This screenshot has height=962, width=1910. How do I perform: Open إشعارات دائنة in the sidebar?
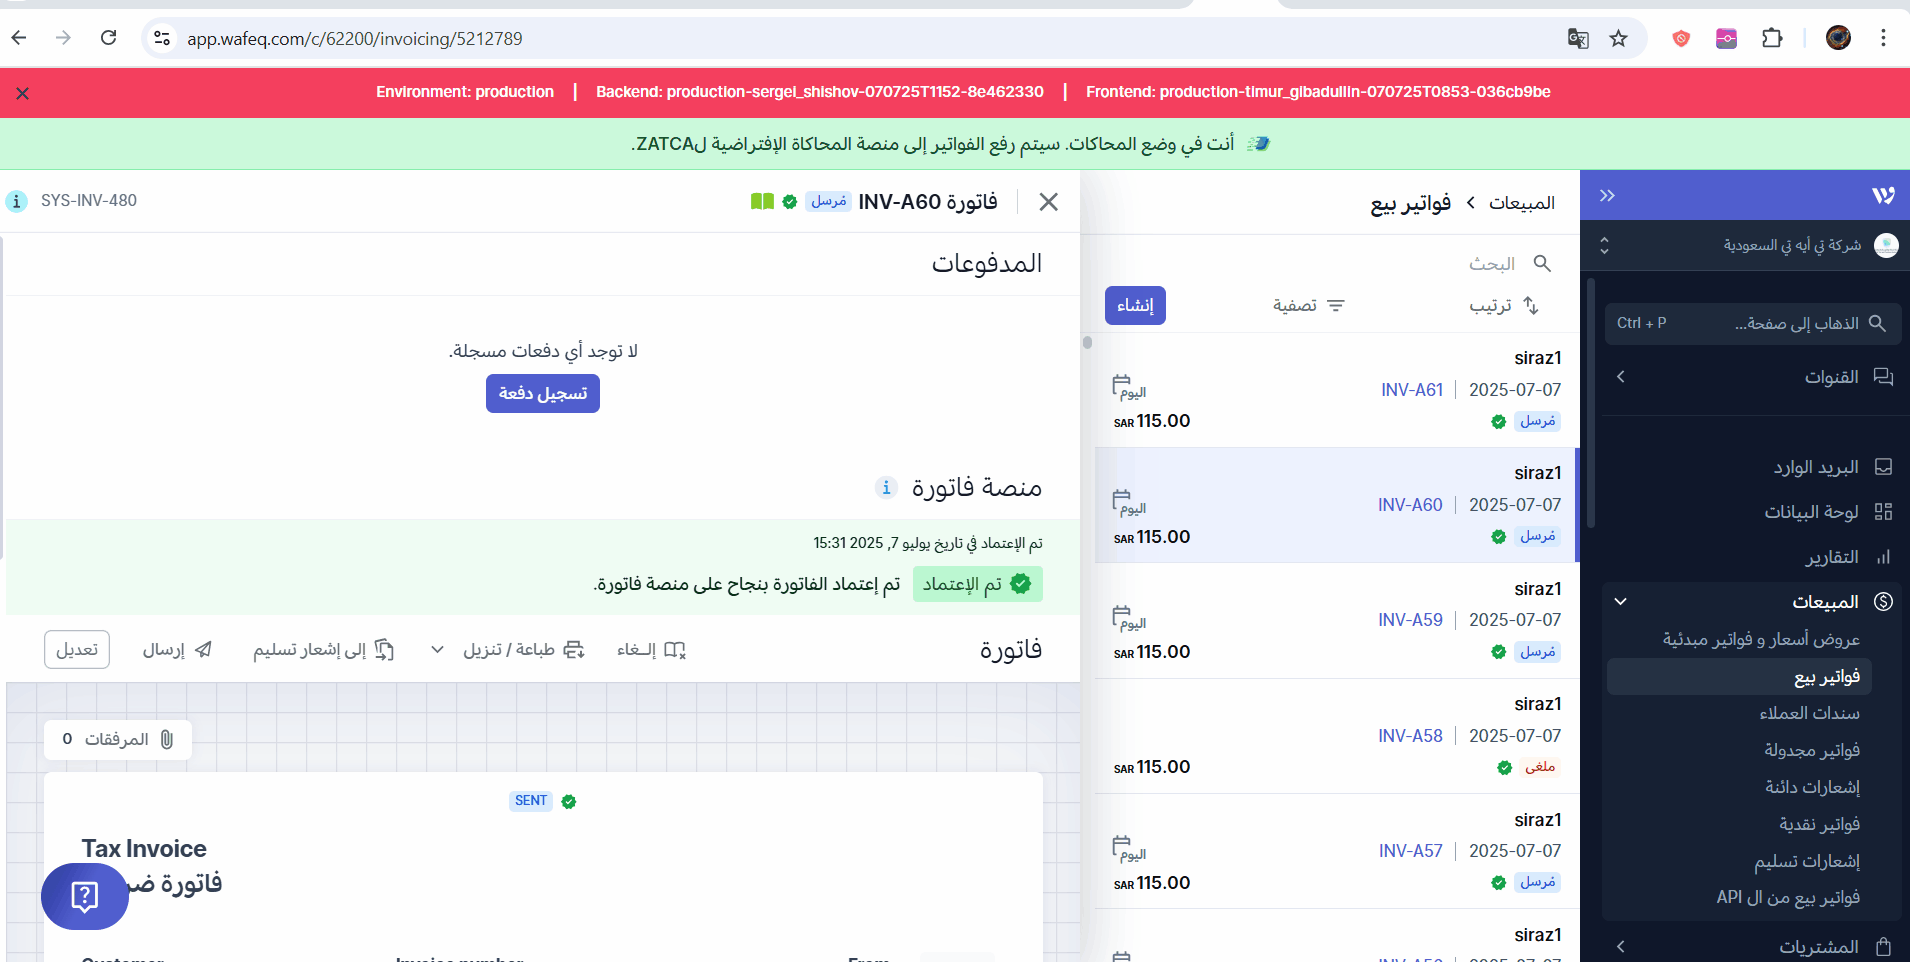[x=1812, y=787]
